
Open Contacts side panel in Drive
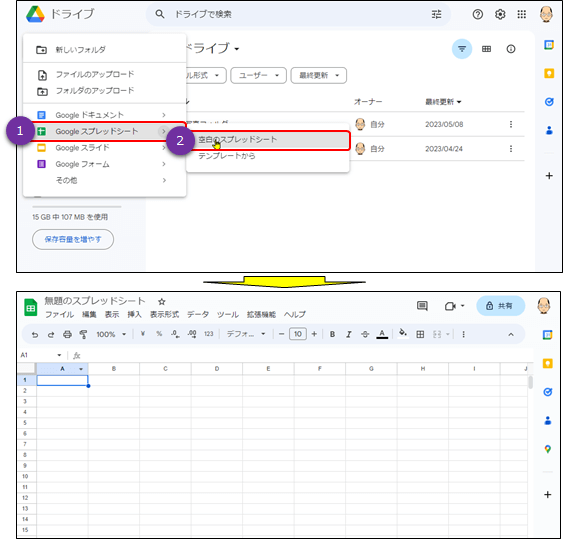click(549, 130)
